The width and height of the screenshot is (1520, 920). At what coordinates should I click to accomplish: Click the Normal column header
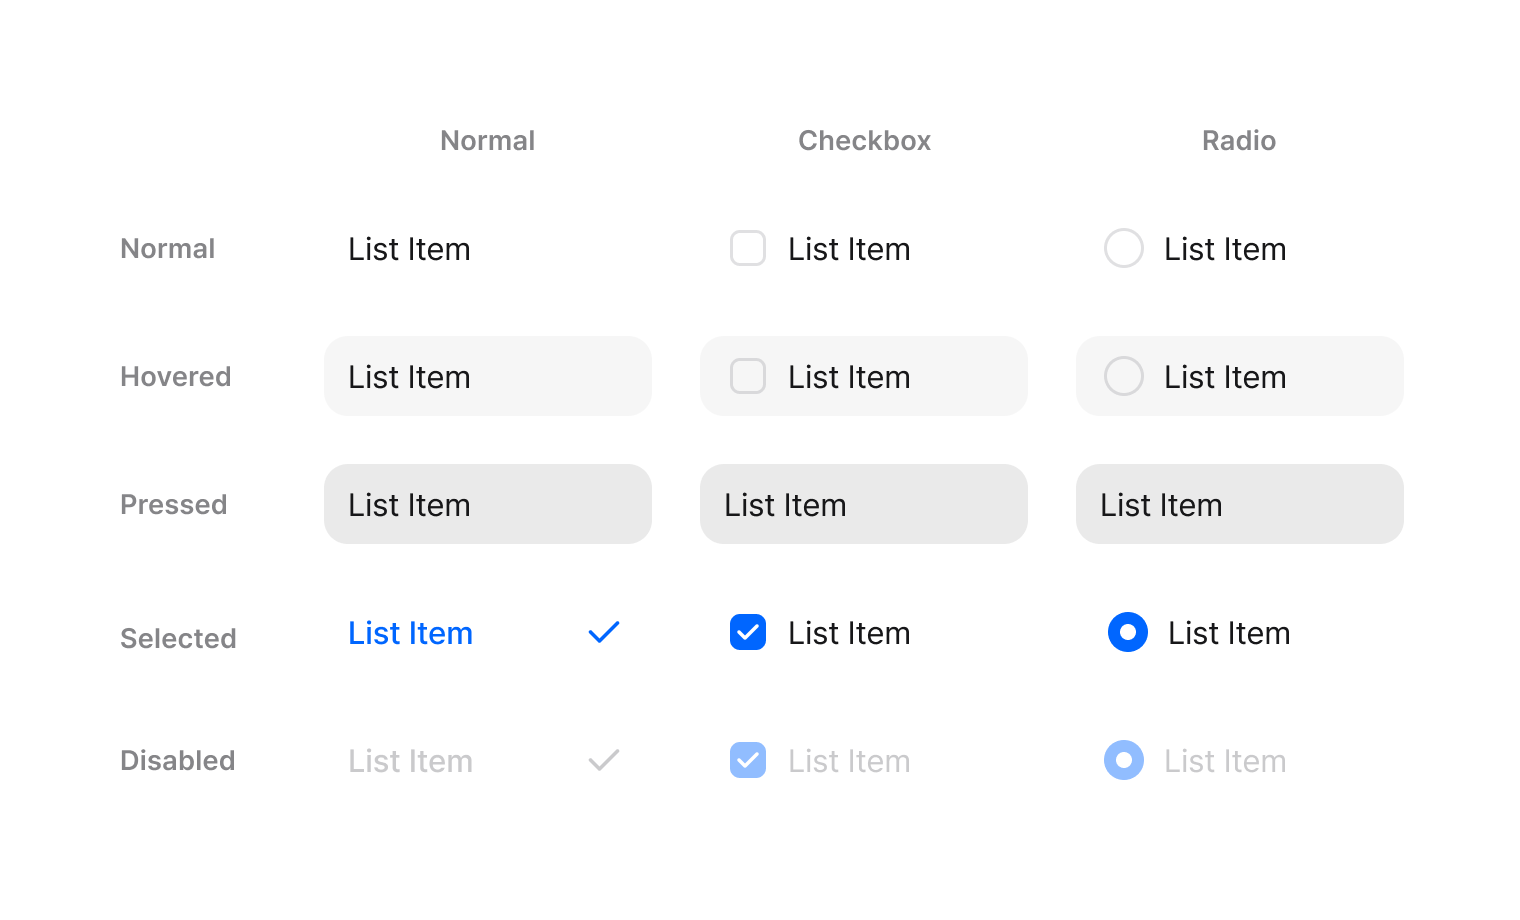tap(487, 141)
